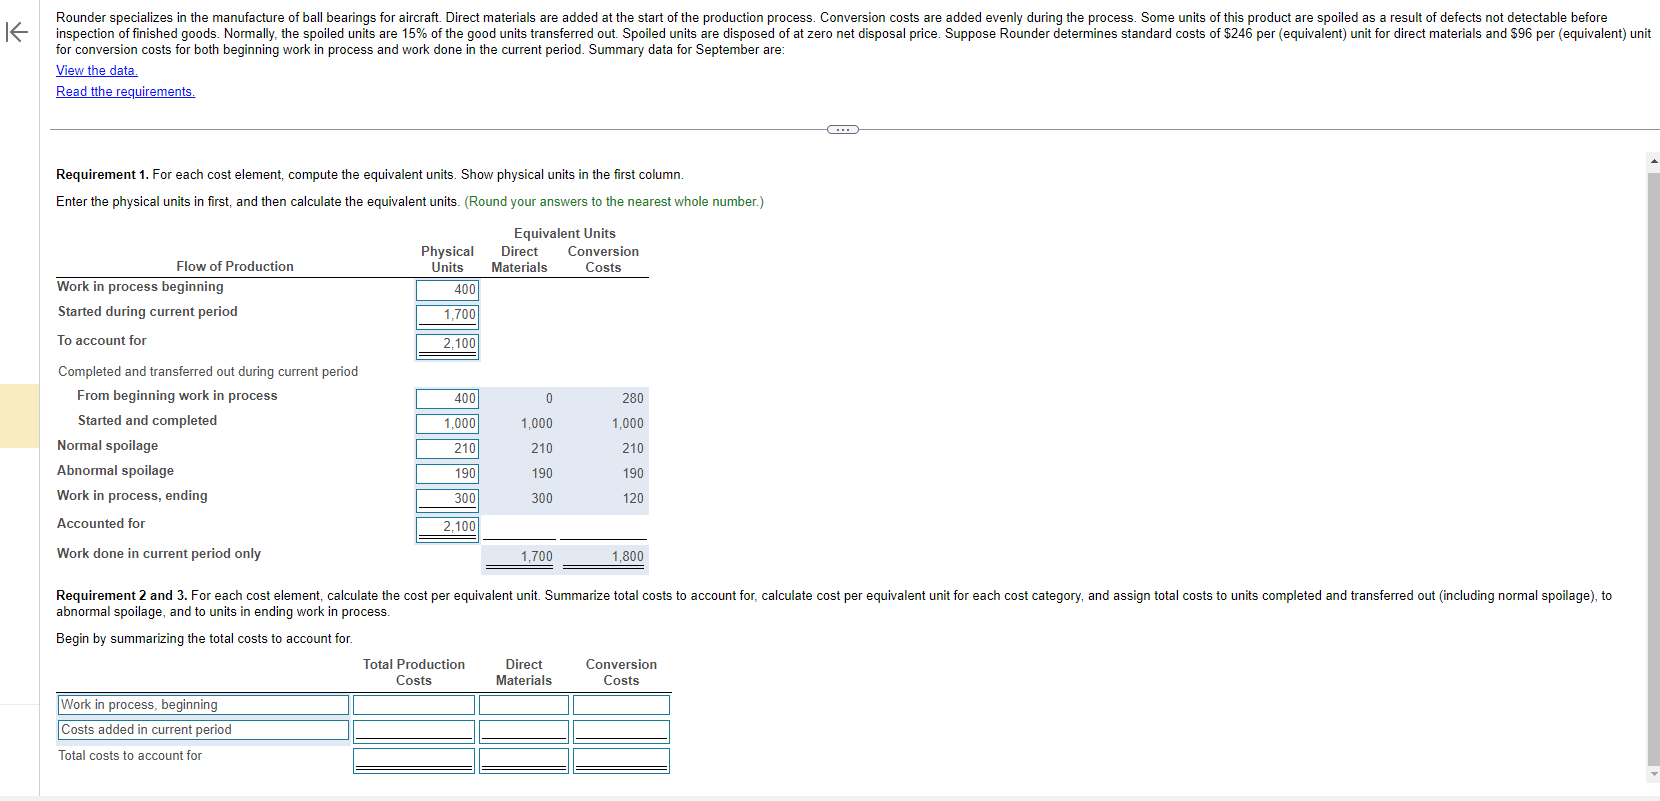Click the 0 direct materials value
This screenshot has width=1660, height=801.
click(549, 398)
